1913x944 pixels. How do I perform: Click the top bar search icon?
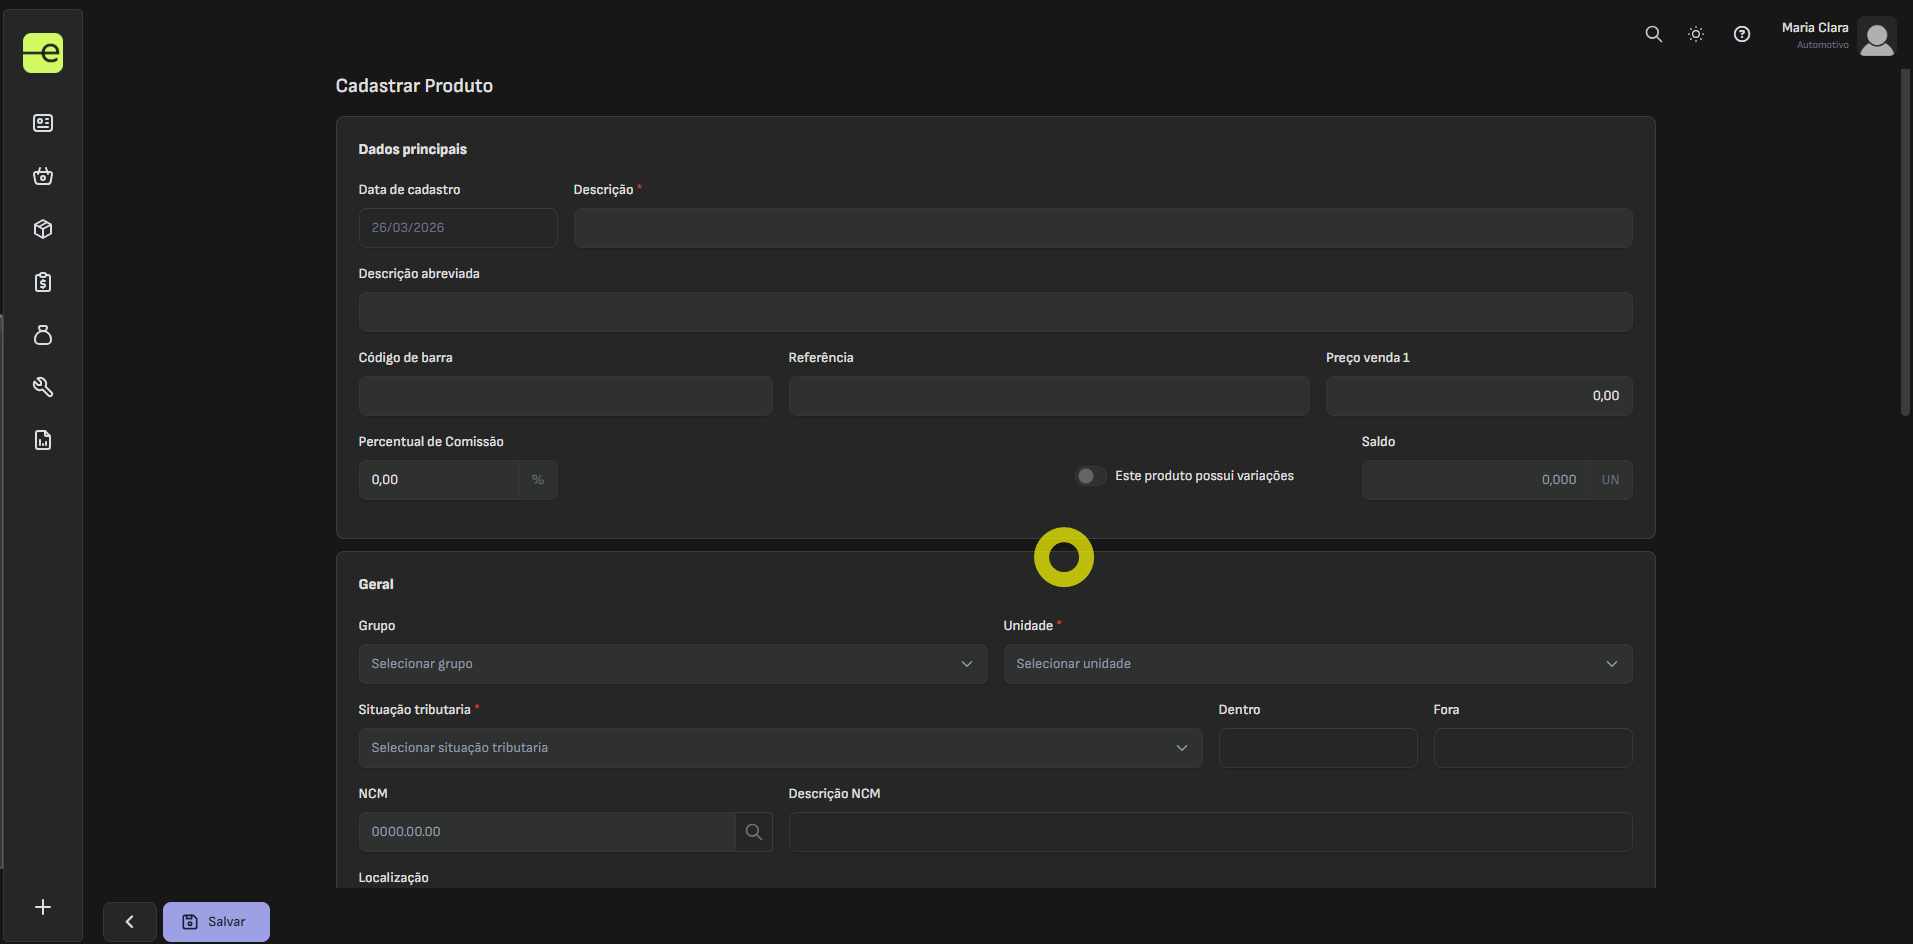point(1654,34)
